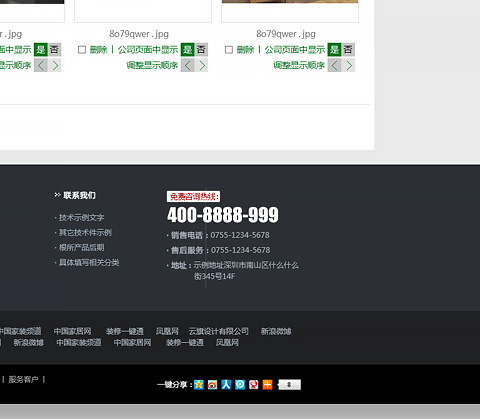This screenshot has height=419, width=480.
Task: Open the 云旗设计有限公司 footer link
Action: pos(219,331)
